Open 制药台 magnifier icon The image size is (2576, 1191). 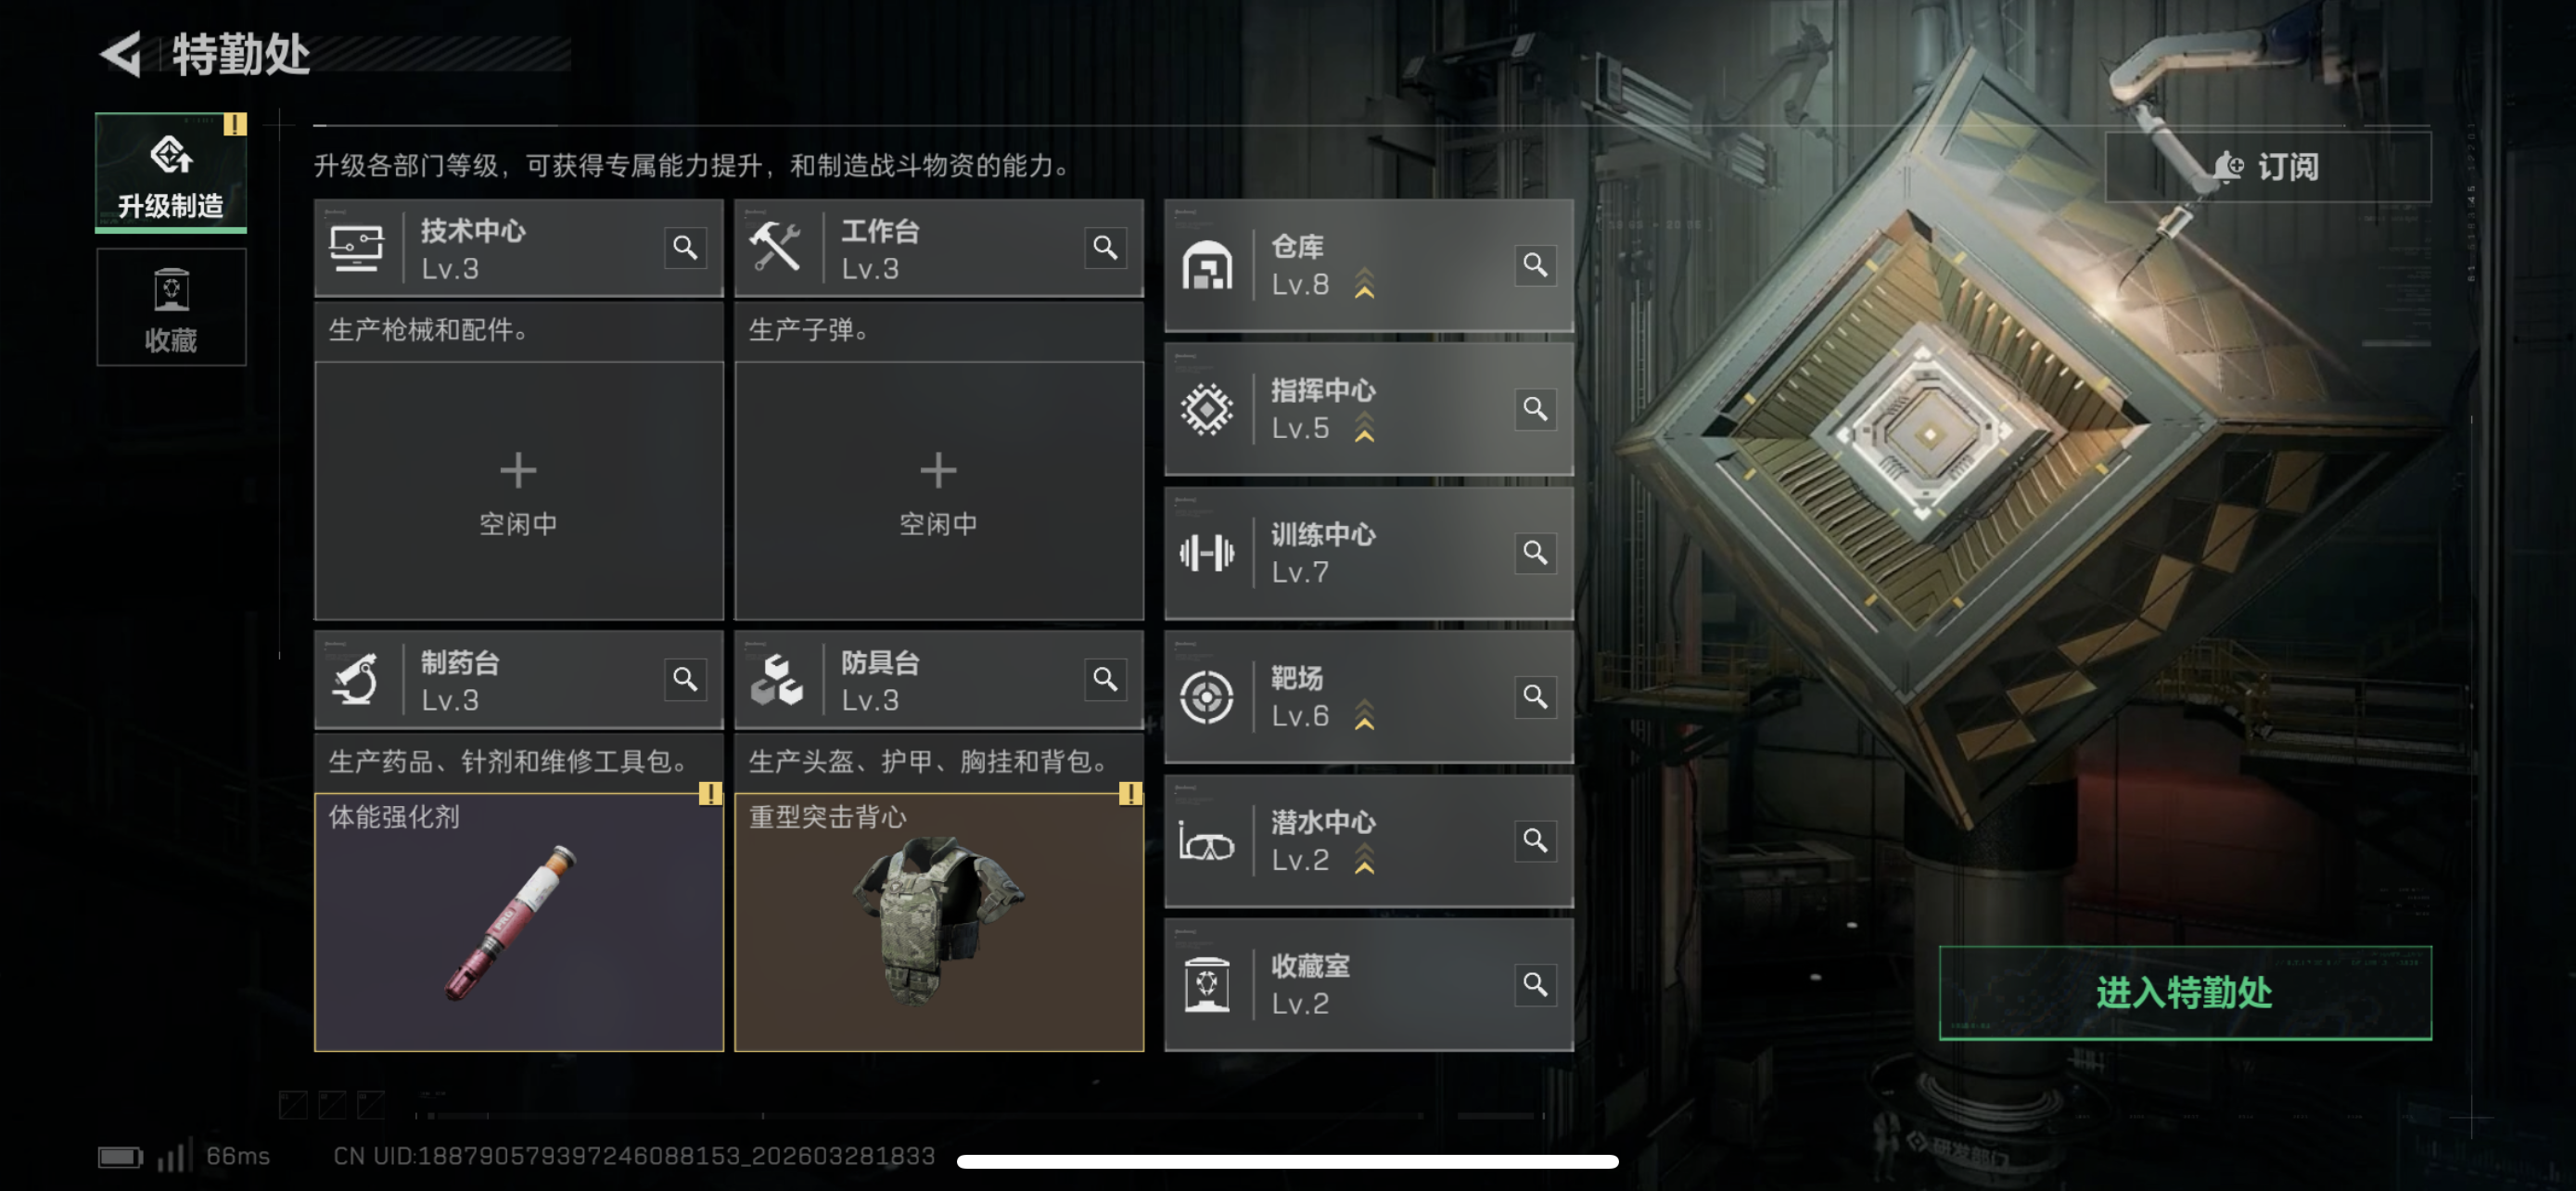(685, 680)
